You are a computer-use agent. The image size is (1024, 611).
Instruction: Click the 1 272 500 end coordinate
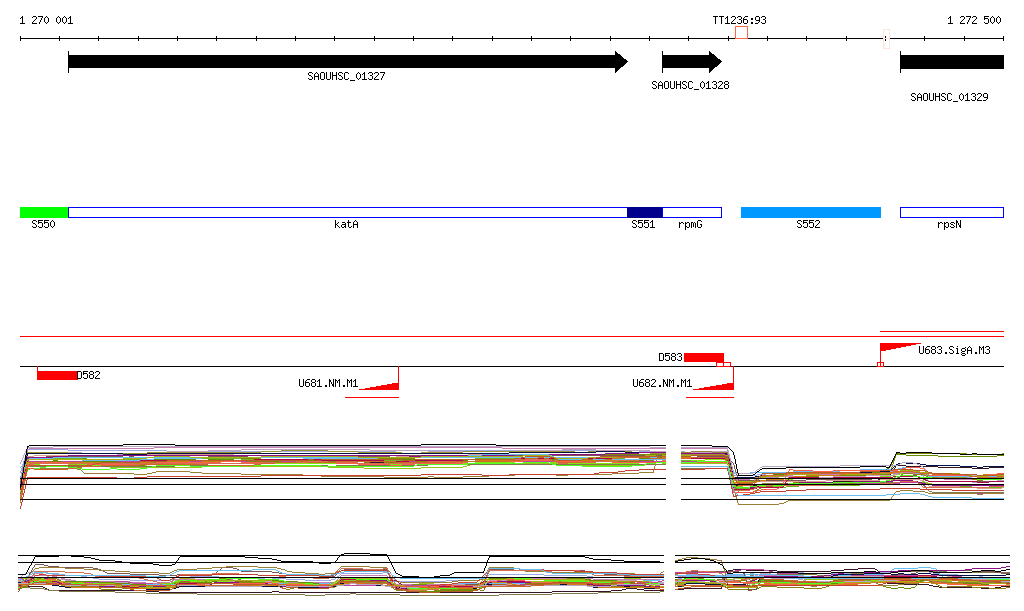[x=974, y=20]
